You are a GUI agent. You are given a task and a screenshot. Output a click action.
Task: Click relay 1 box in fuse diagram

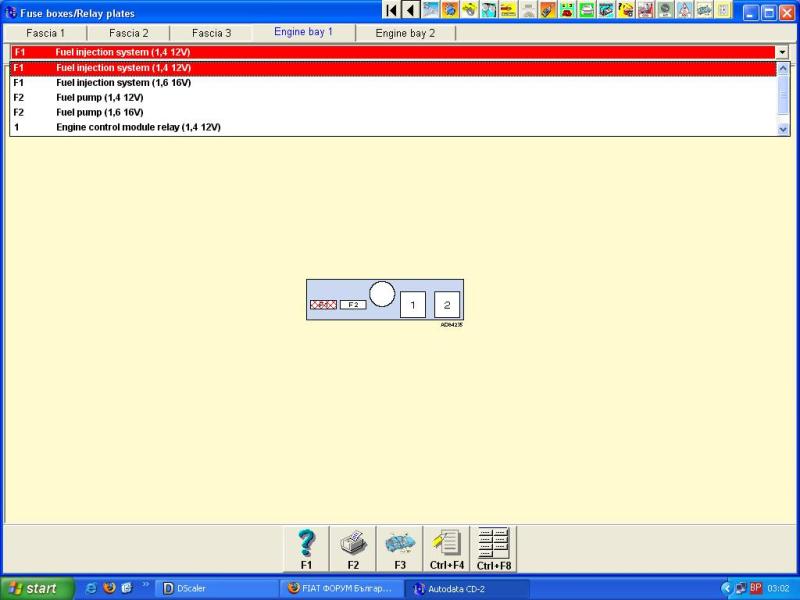coord(412,305)
